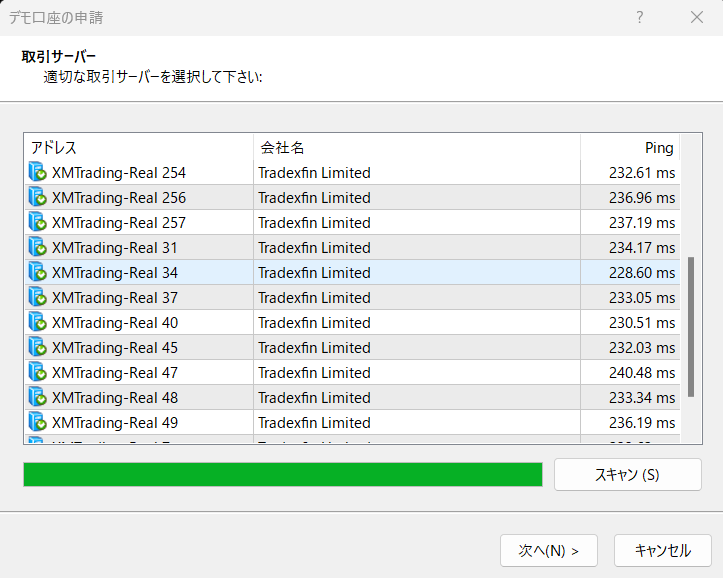Cancel the dialog with キャンセル
This screenshot has height=578, width=723.
[663, 550]
